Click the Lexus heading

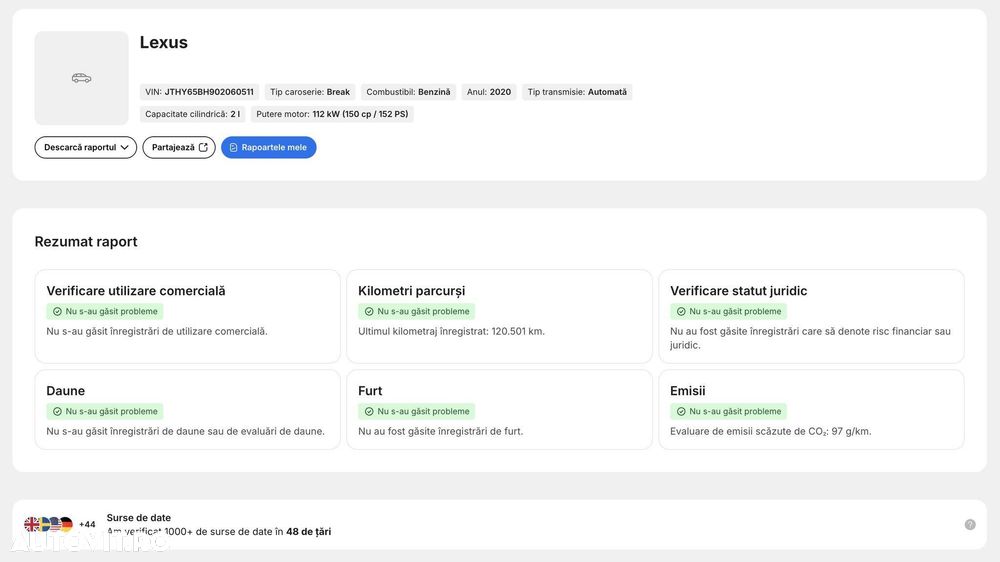tap(164, 42)
